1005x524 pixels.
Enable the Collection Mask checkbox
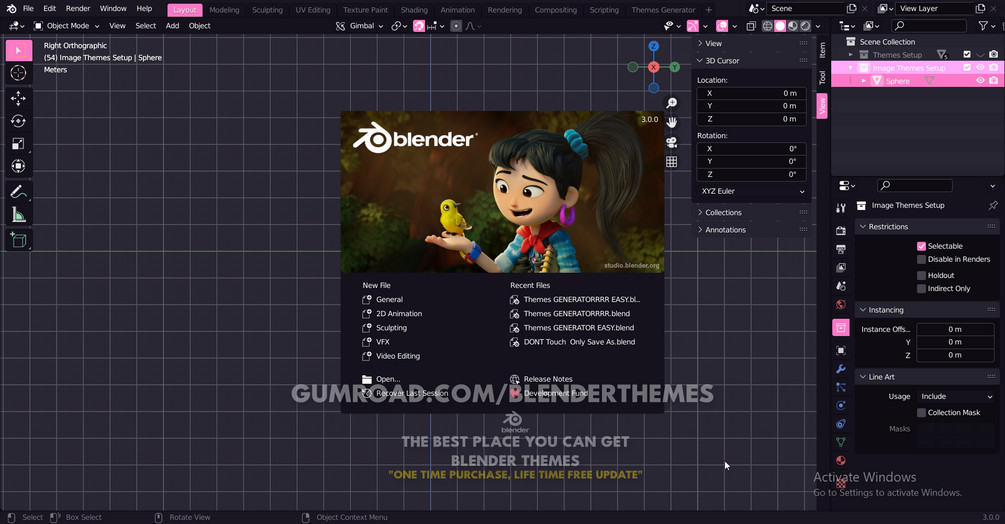pyautogui.click(x=921, y=413)
